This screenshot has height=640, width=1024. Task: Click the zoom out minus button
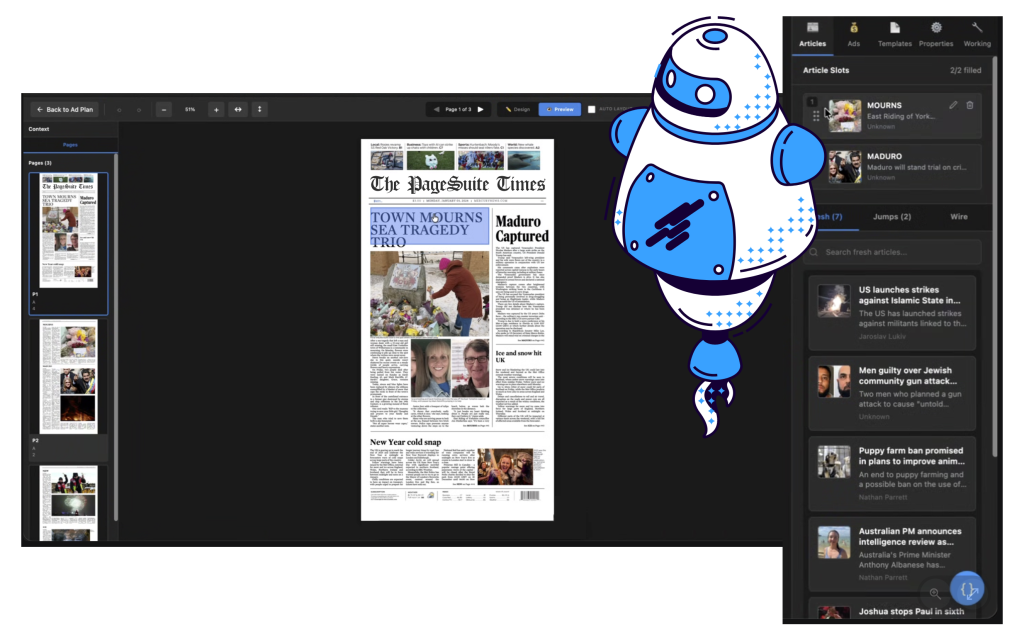pyautogui.click(x=164, y=109)
